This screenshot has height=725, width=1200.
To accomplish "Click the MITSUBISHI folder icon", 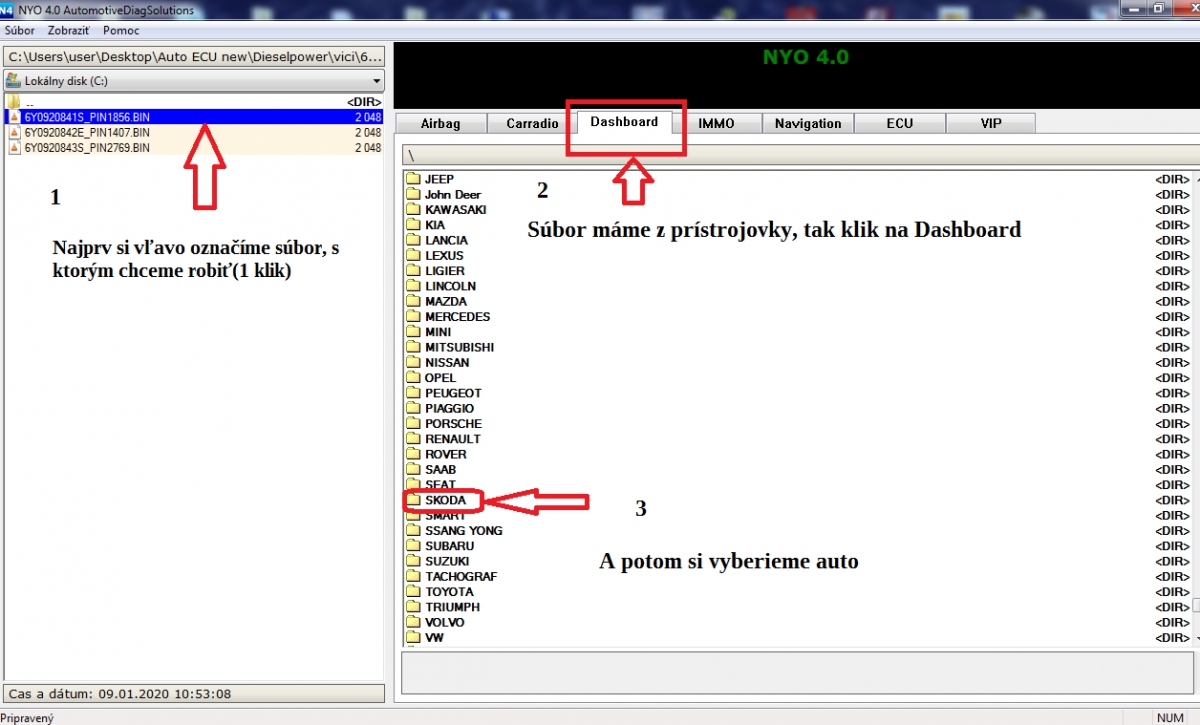I will coord(413,347).
